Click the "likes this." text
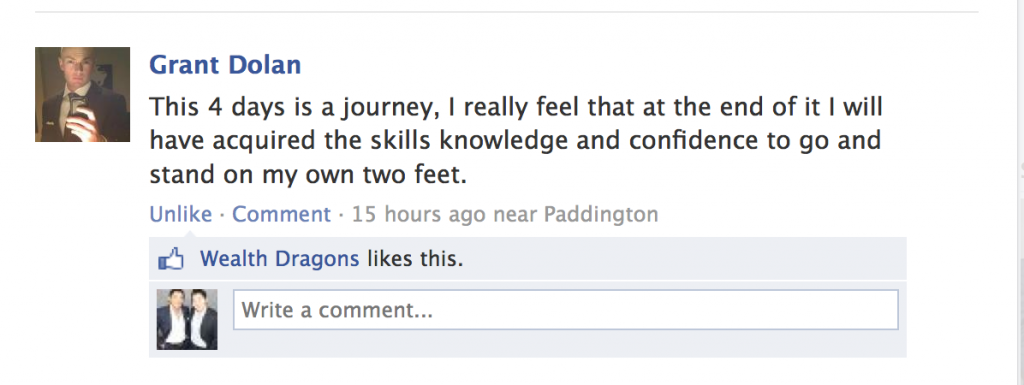This screenshot has height=385, width=1024. tap(415, 259)
